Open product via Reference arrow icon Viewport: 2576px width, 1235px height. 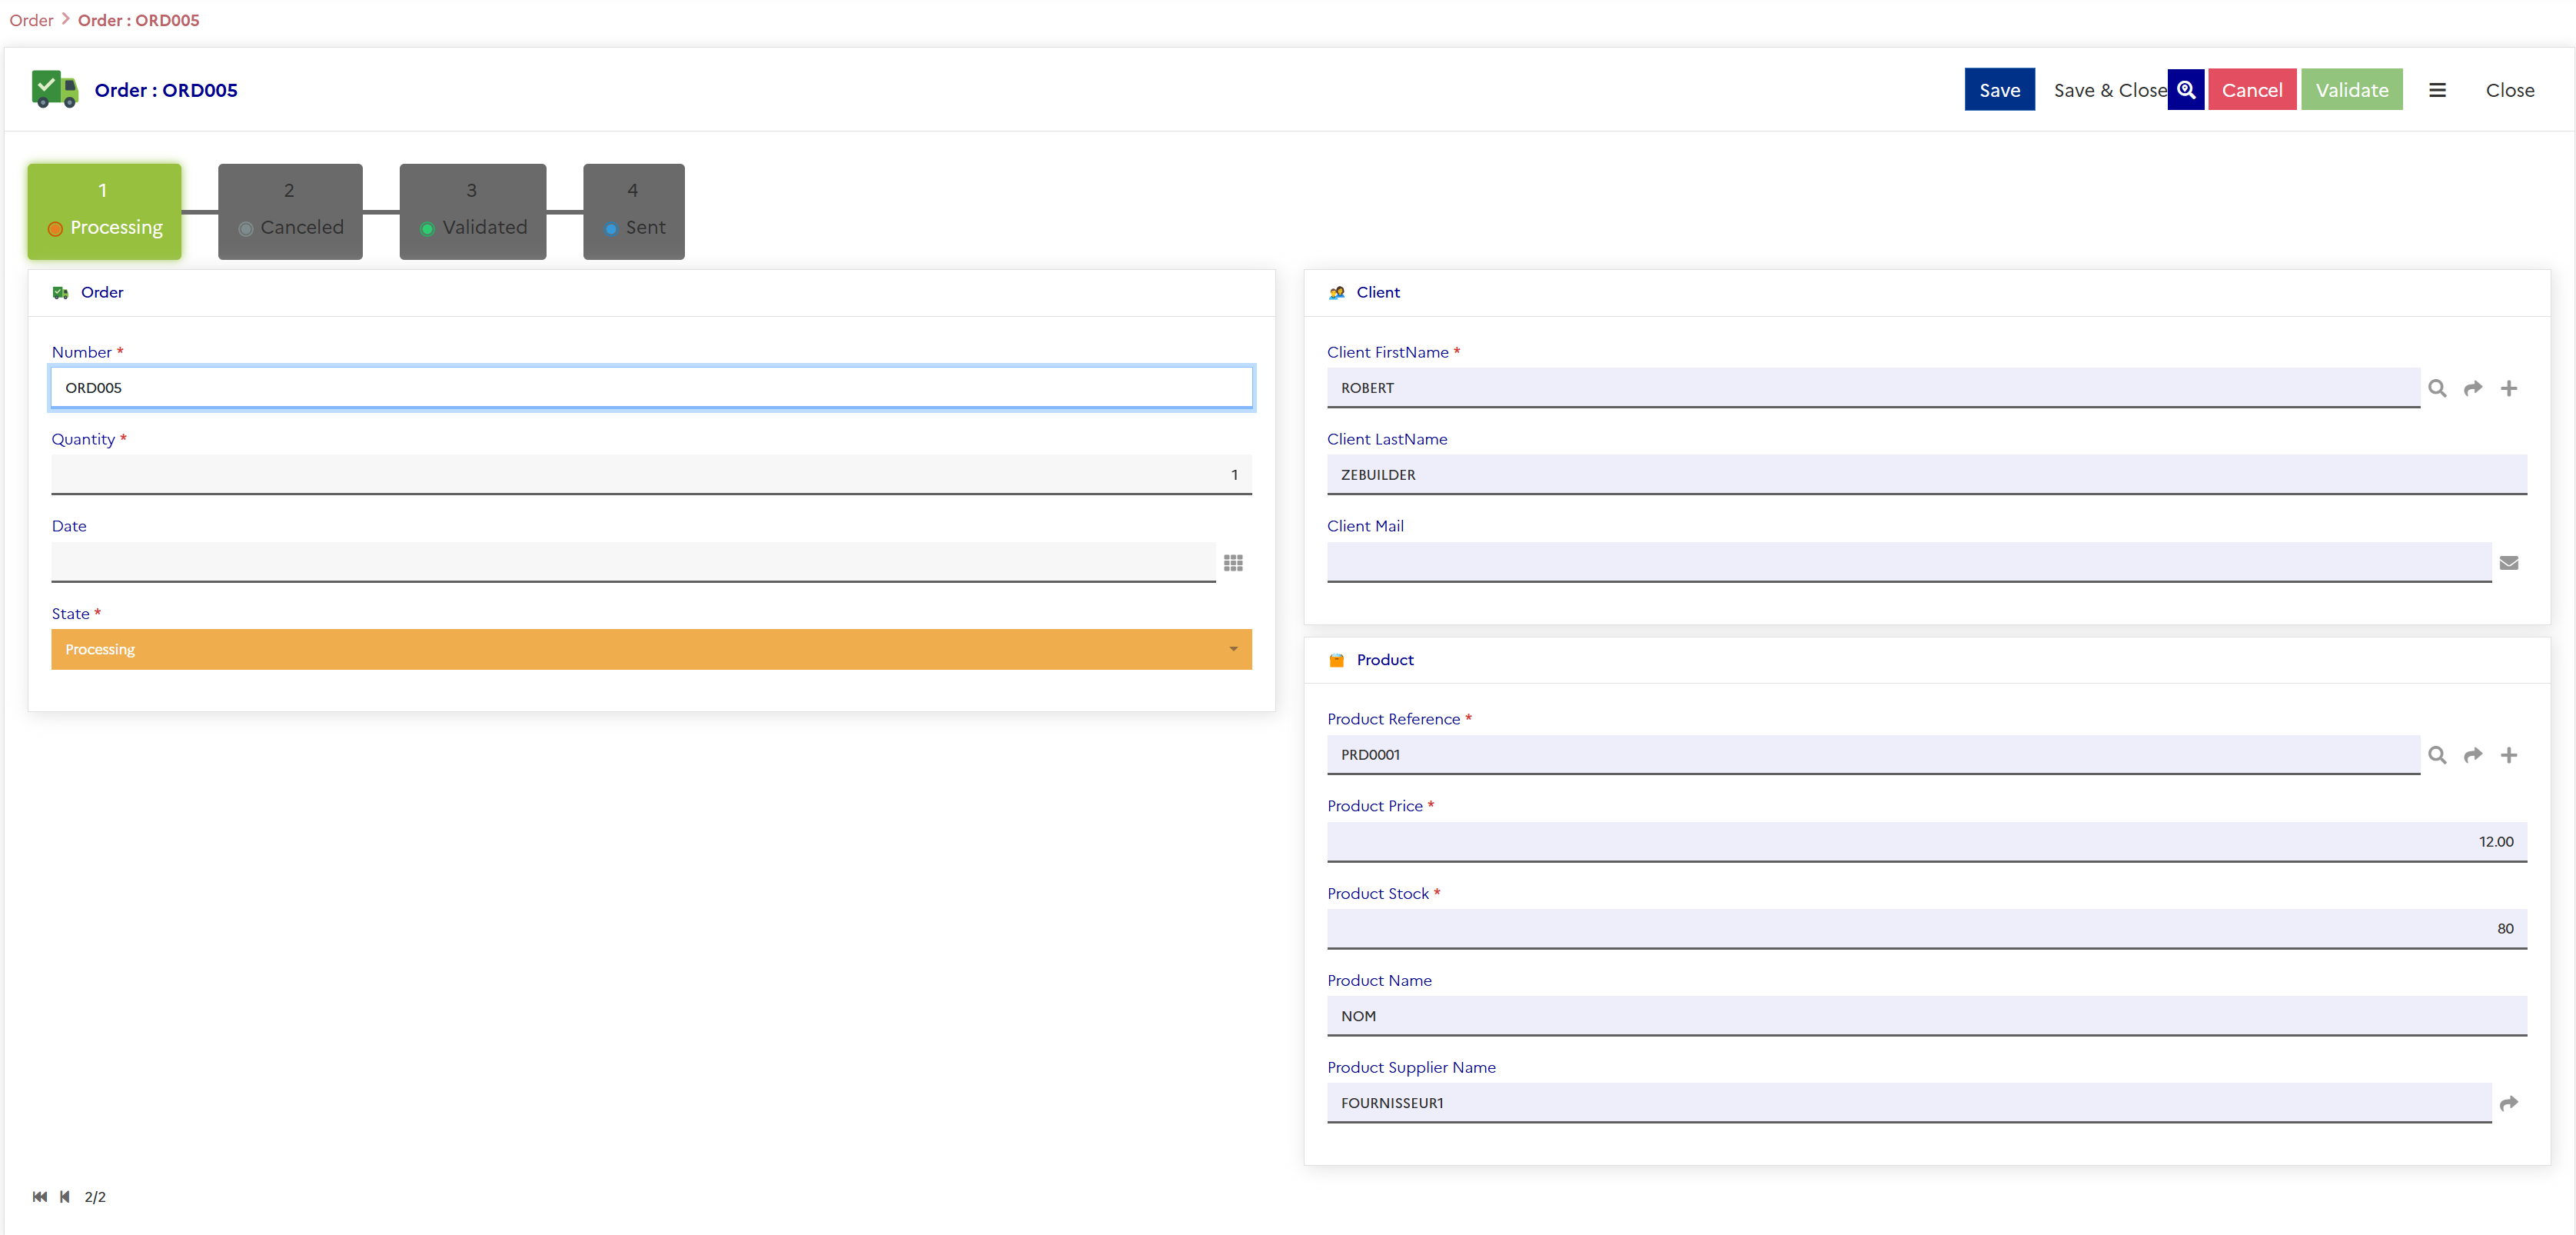pos(2473,755)
